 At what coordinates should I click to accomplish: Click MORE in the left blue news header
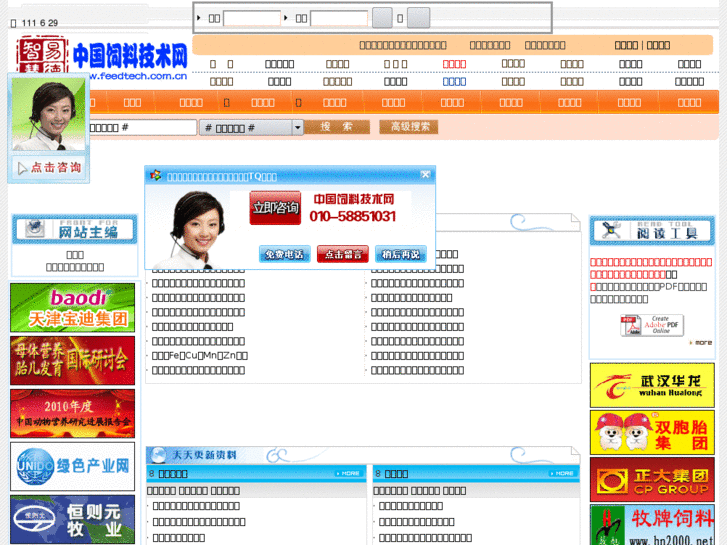coord(348,474)
